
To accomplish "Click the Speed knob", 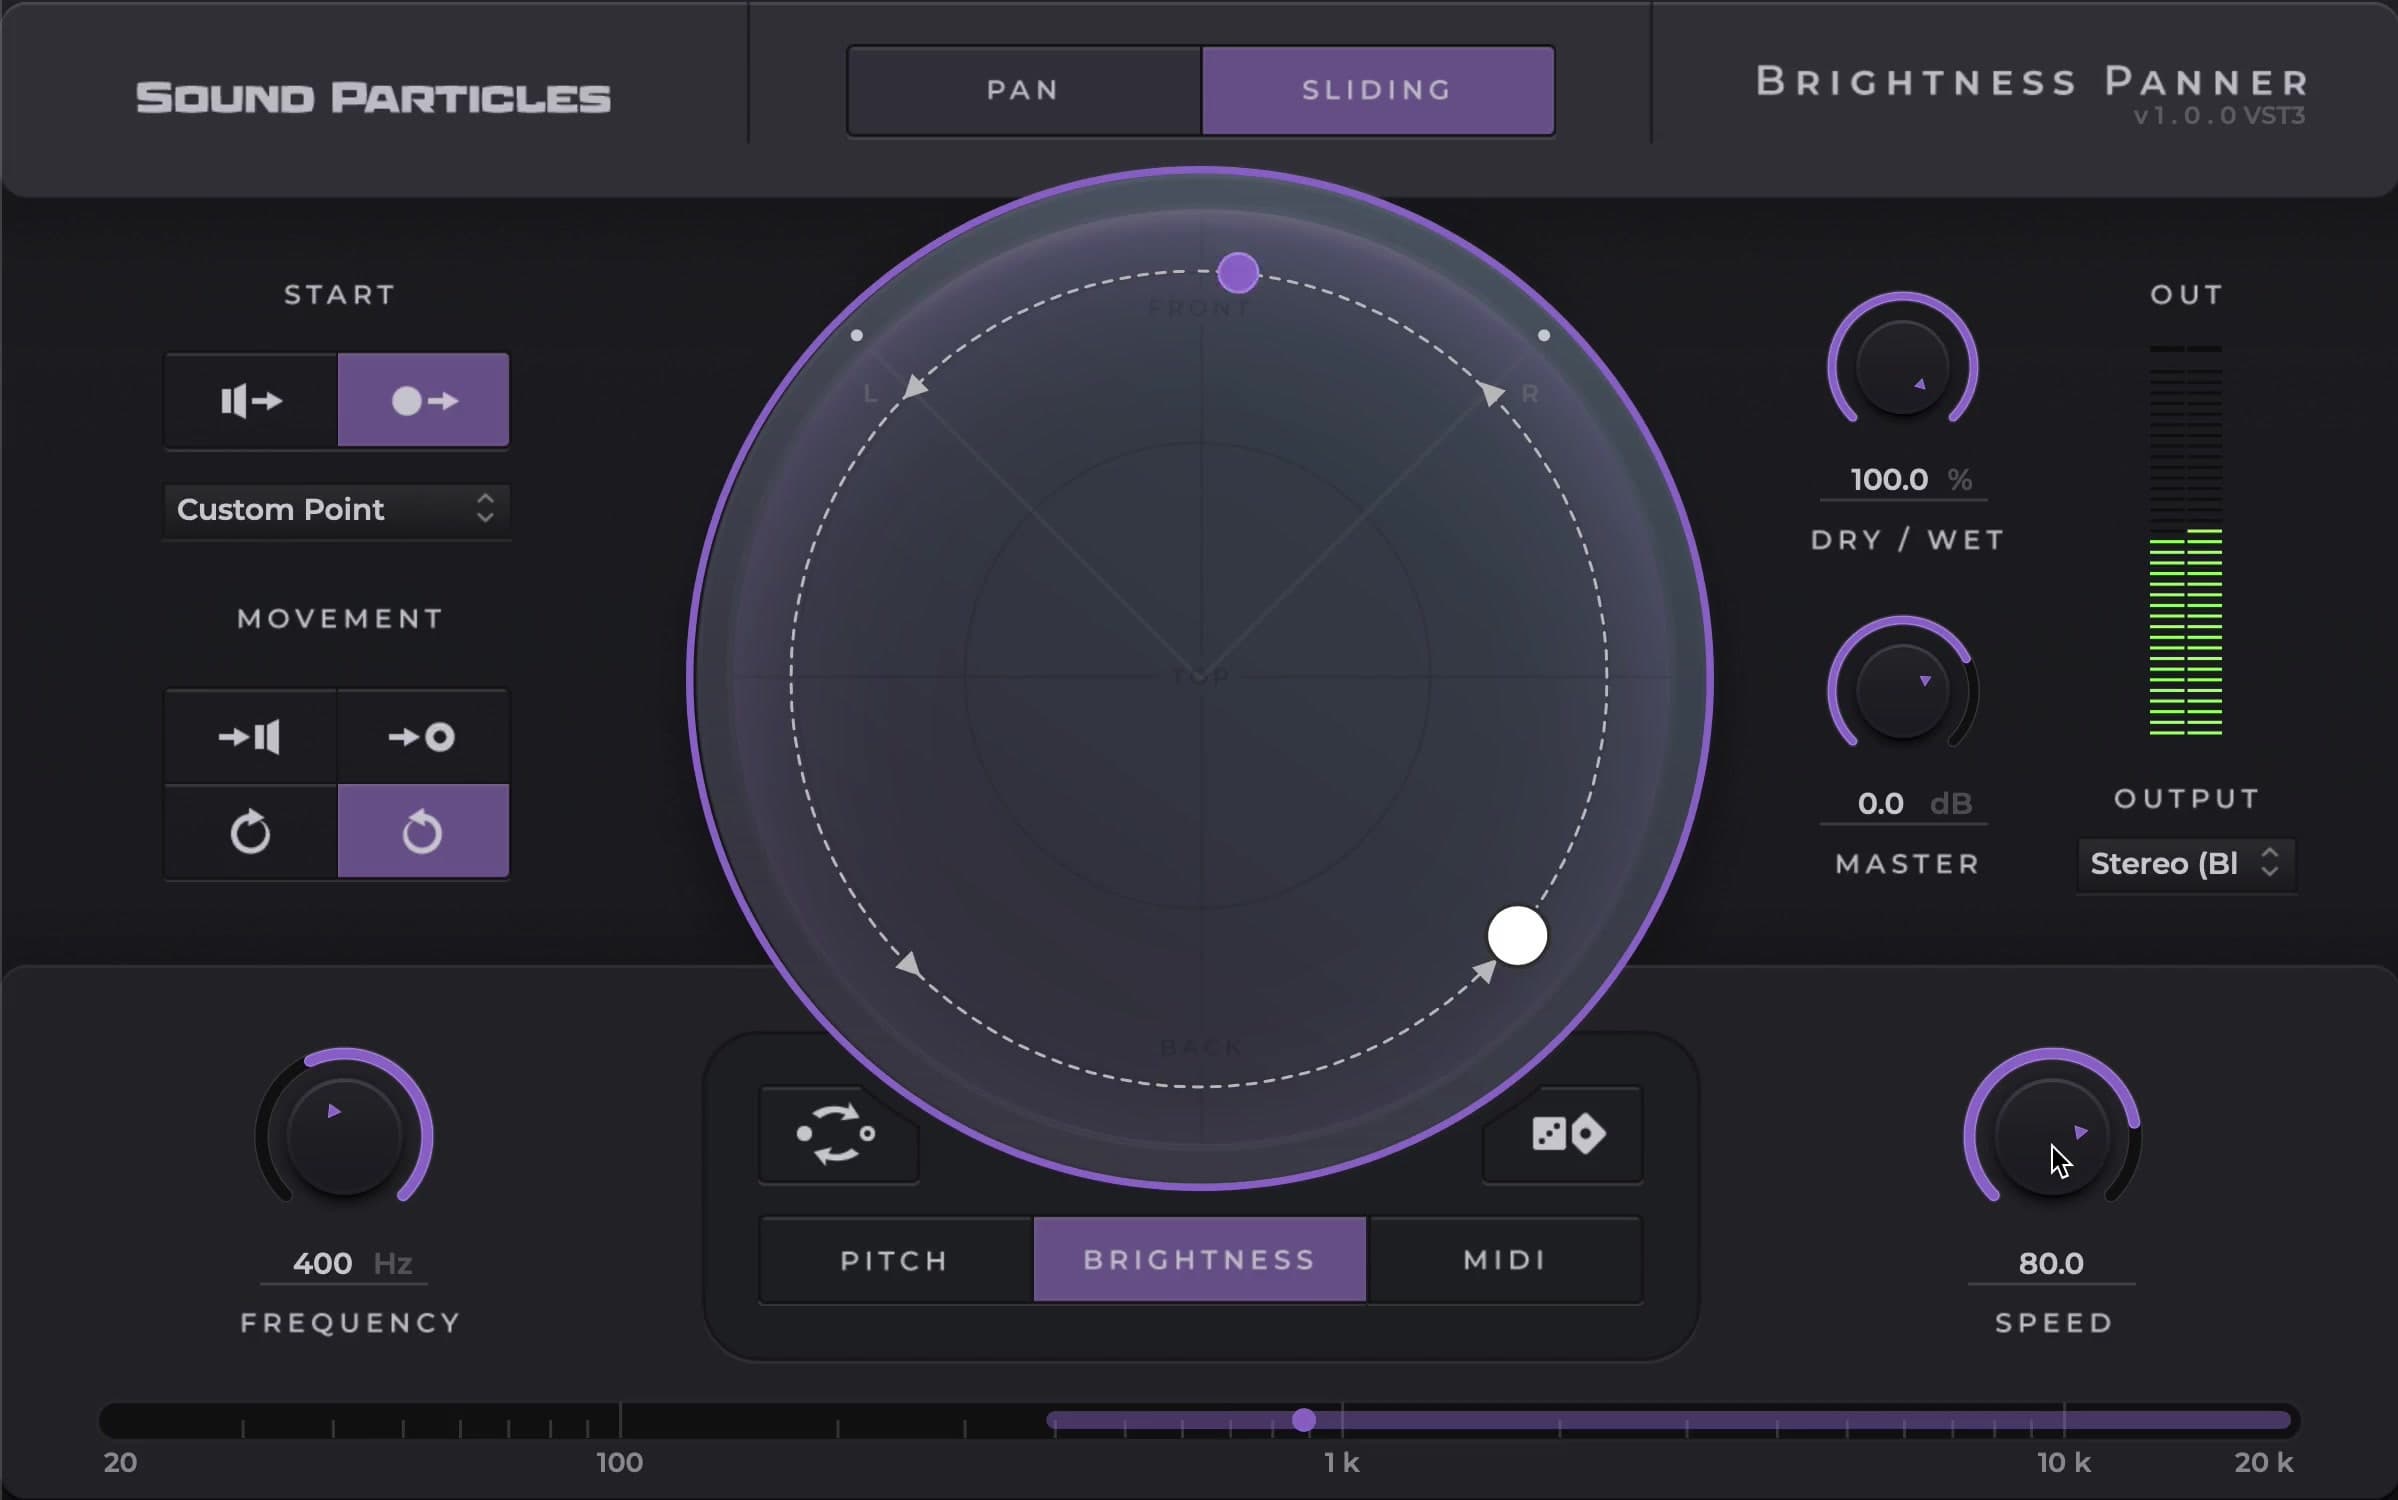I will (2052, 1134).
